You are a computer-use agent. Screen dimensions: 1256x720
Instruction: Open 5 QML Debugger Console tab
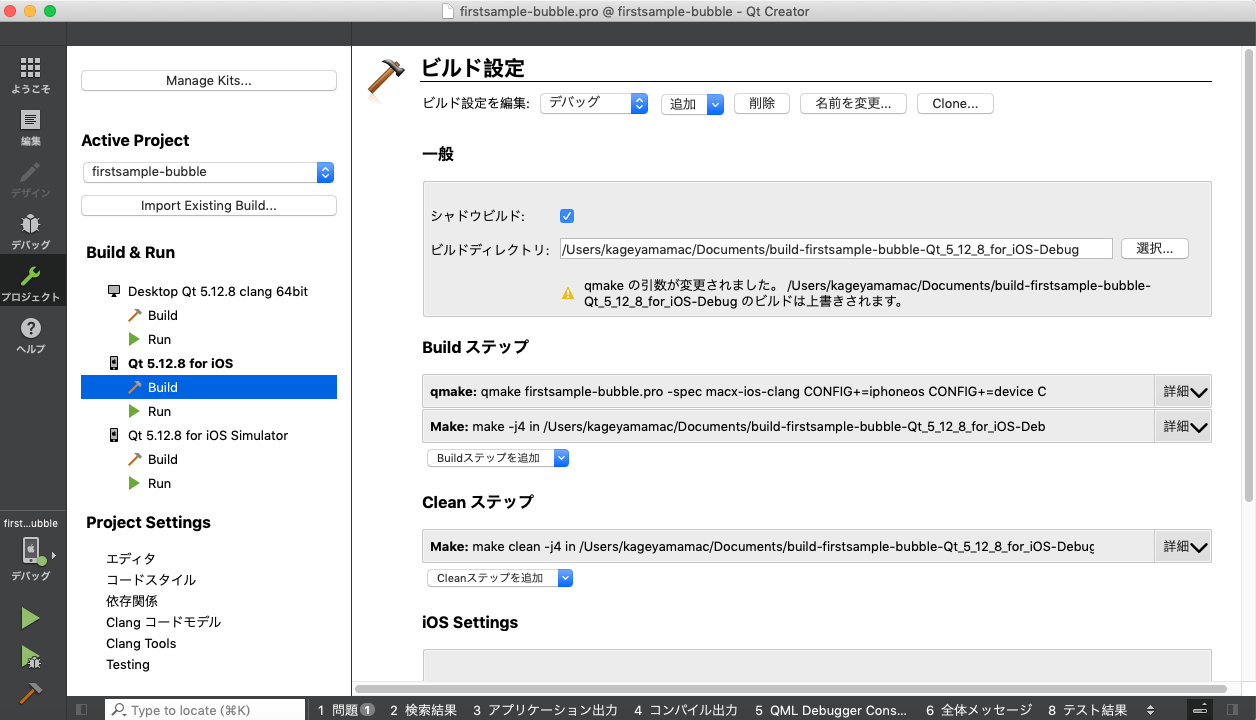click(831, 710)
